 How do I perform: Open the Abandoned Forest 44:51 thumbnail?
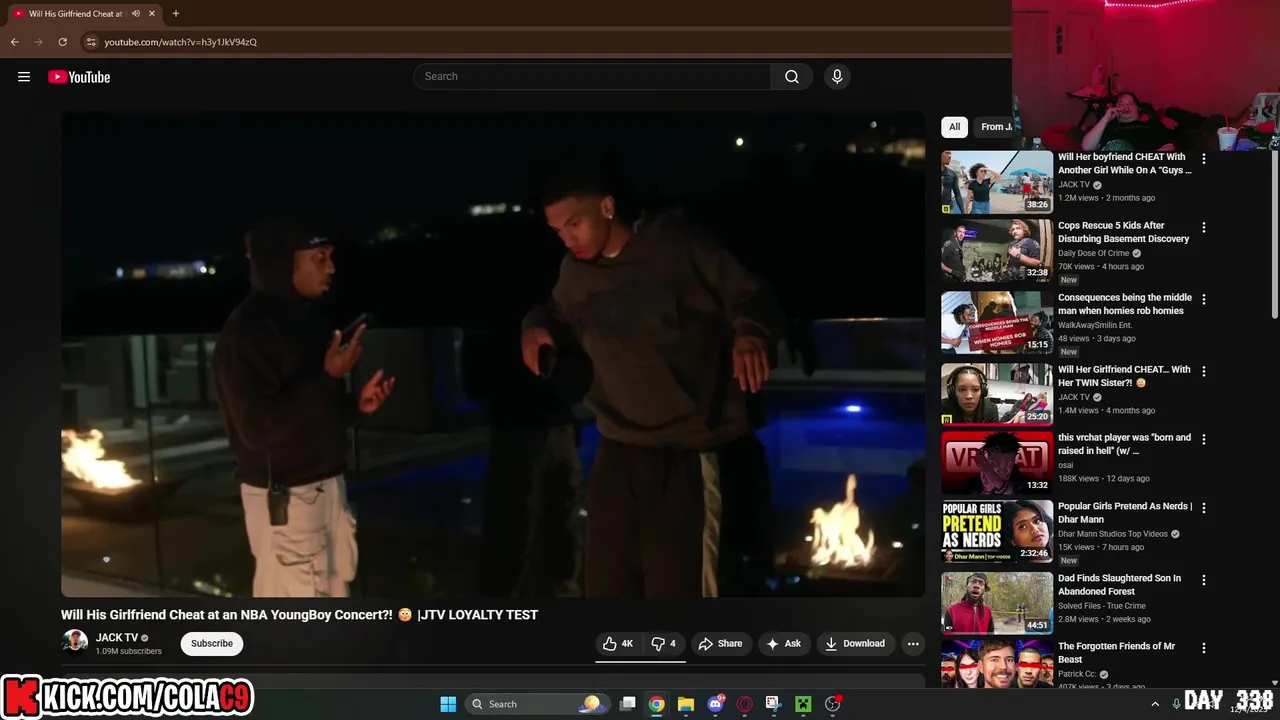point(997,603)
